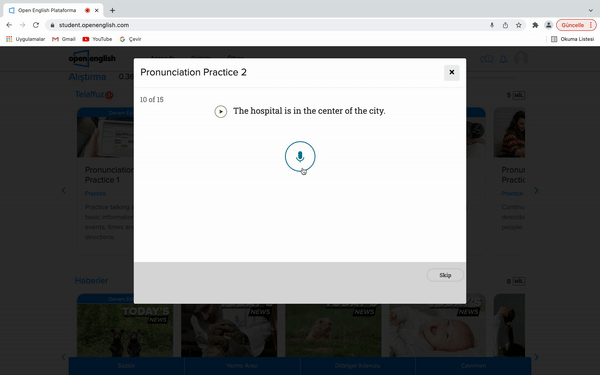Go forward in browser history
This screenshot has height=375, width=600.
[x=22, y=25]
